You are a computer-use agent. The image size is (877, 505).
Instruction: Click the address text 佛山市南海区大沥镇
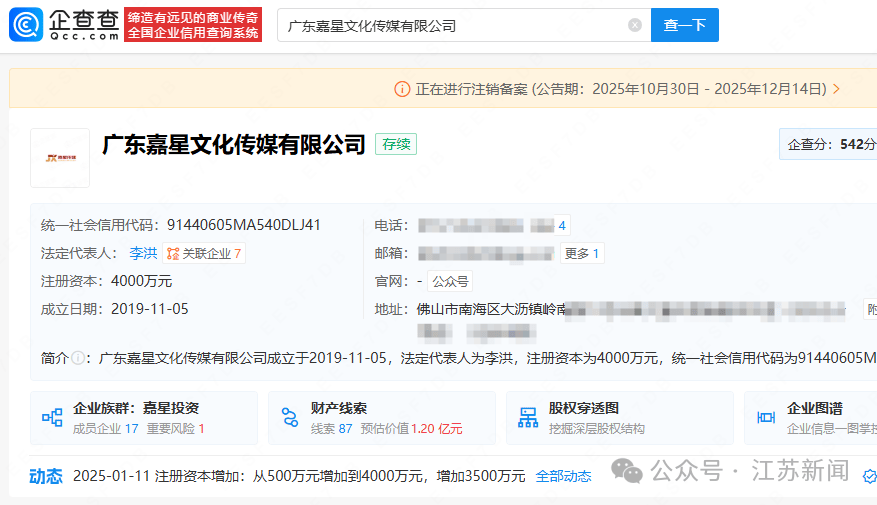click(x=480, y=309)
